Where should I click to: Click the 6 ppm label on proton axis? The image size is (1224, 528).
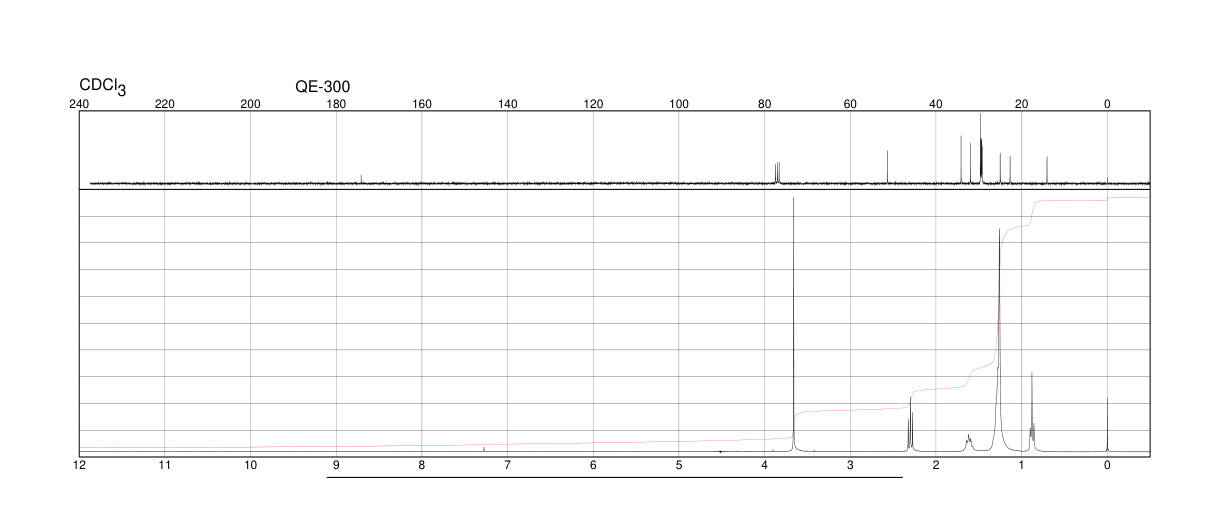coord(593,465)
